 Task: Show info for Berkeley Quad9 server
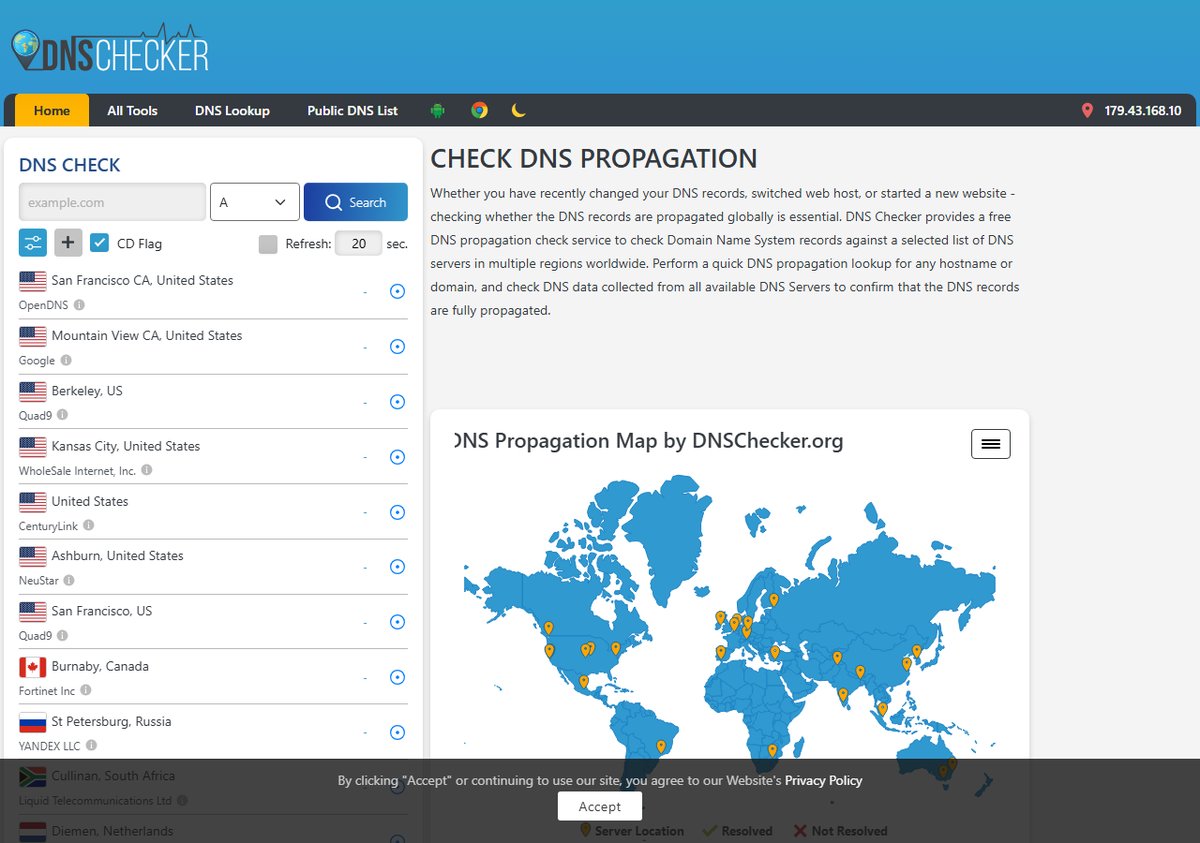(x=62, y=415)
